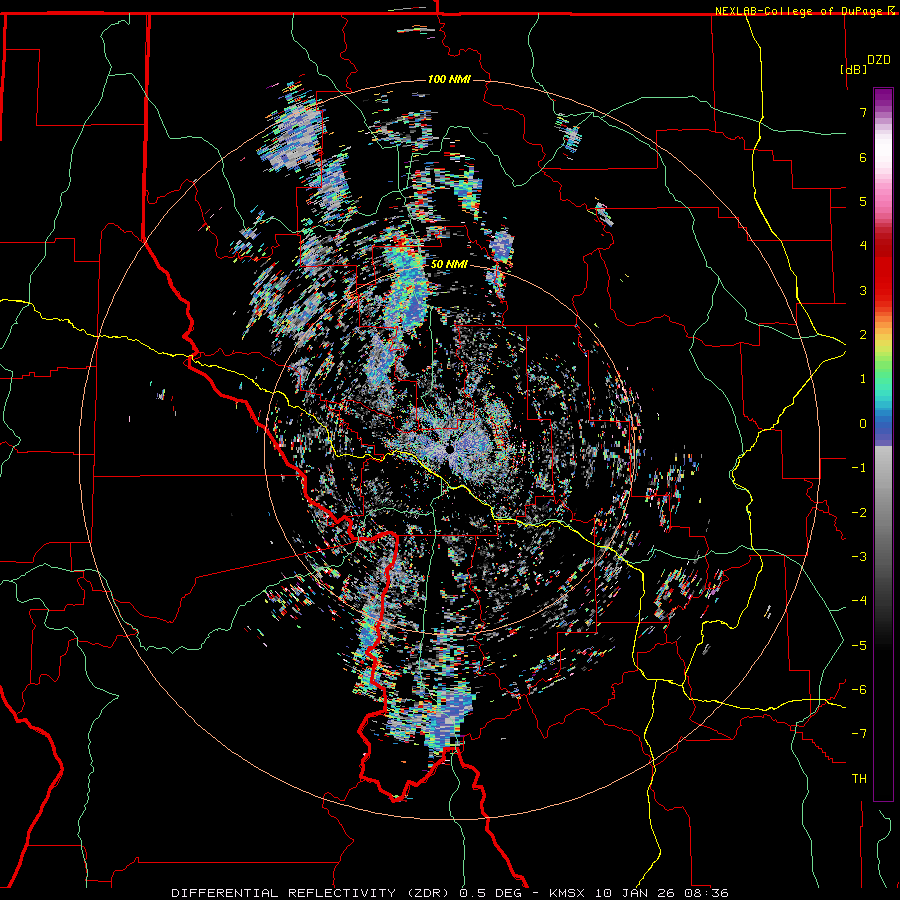Click the red band near 3 dB on colorbar
The image size is (900, 900).
point(883,290)
